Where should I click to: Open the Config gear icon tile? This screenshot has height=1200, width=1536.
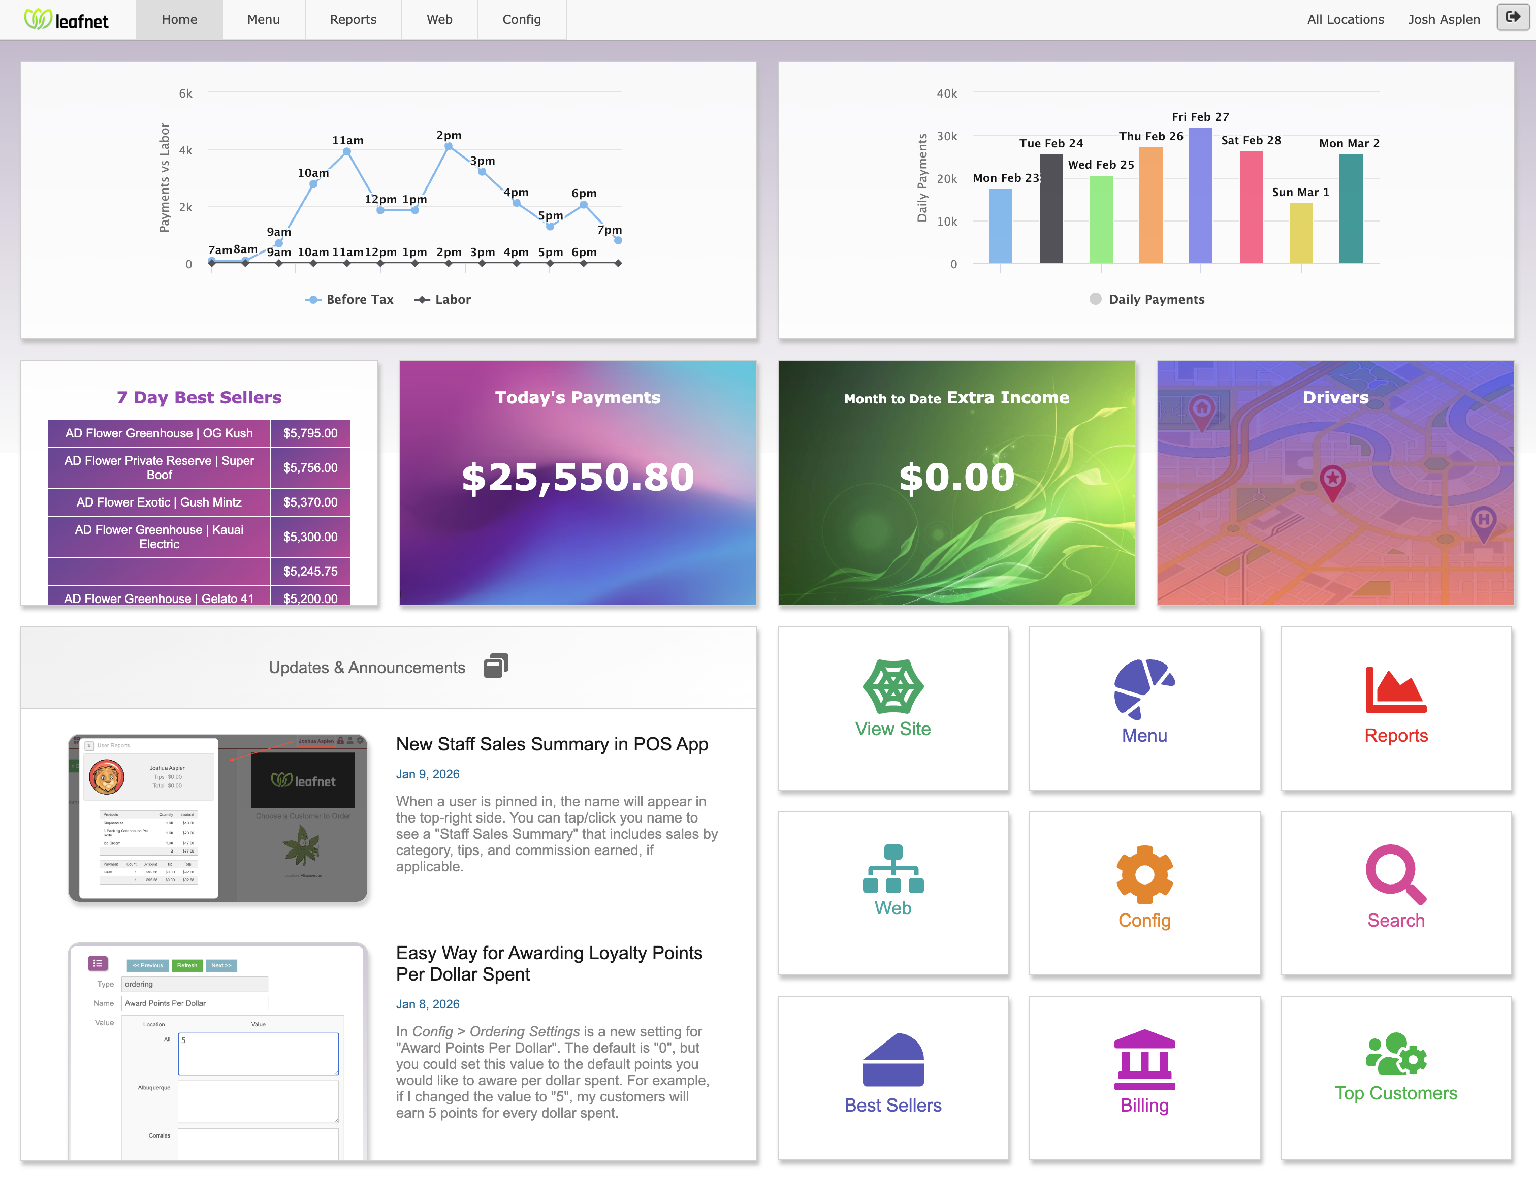[1144, 875]
